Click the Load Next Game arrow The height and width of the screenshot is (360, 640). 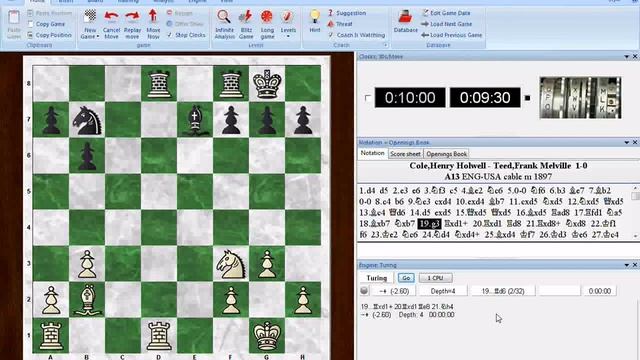tap(425, 24)
